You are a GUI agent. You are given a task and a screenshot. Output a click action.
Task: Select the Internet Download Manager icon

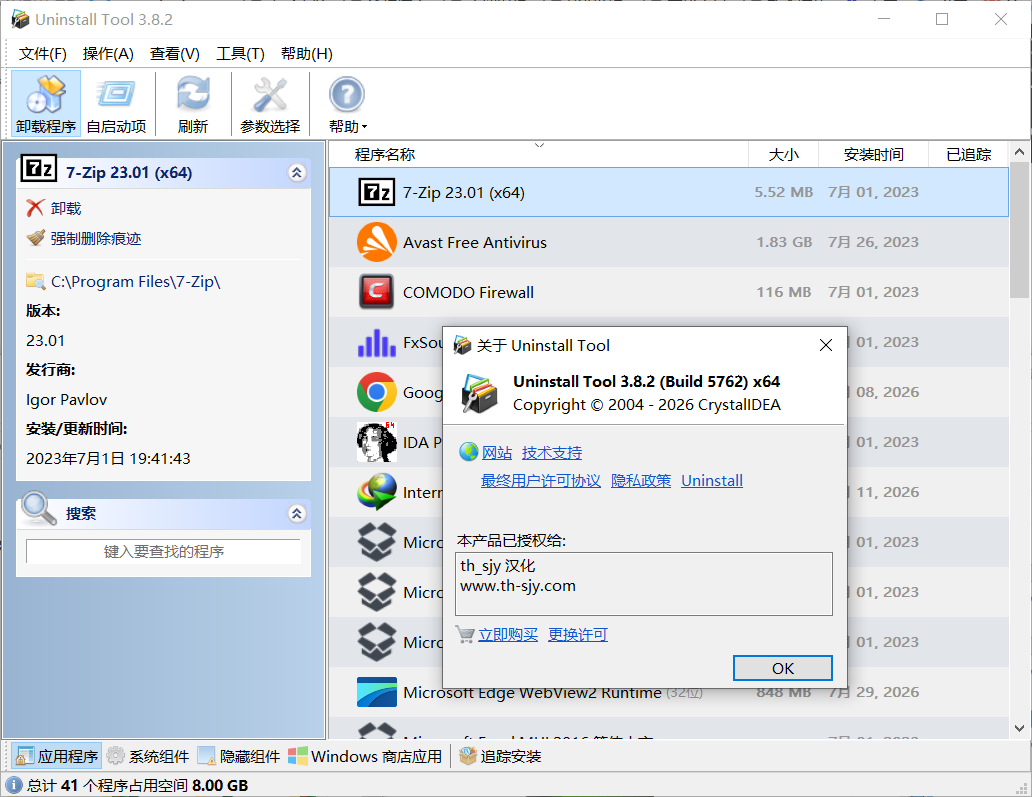coord(376,492)
